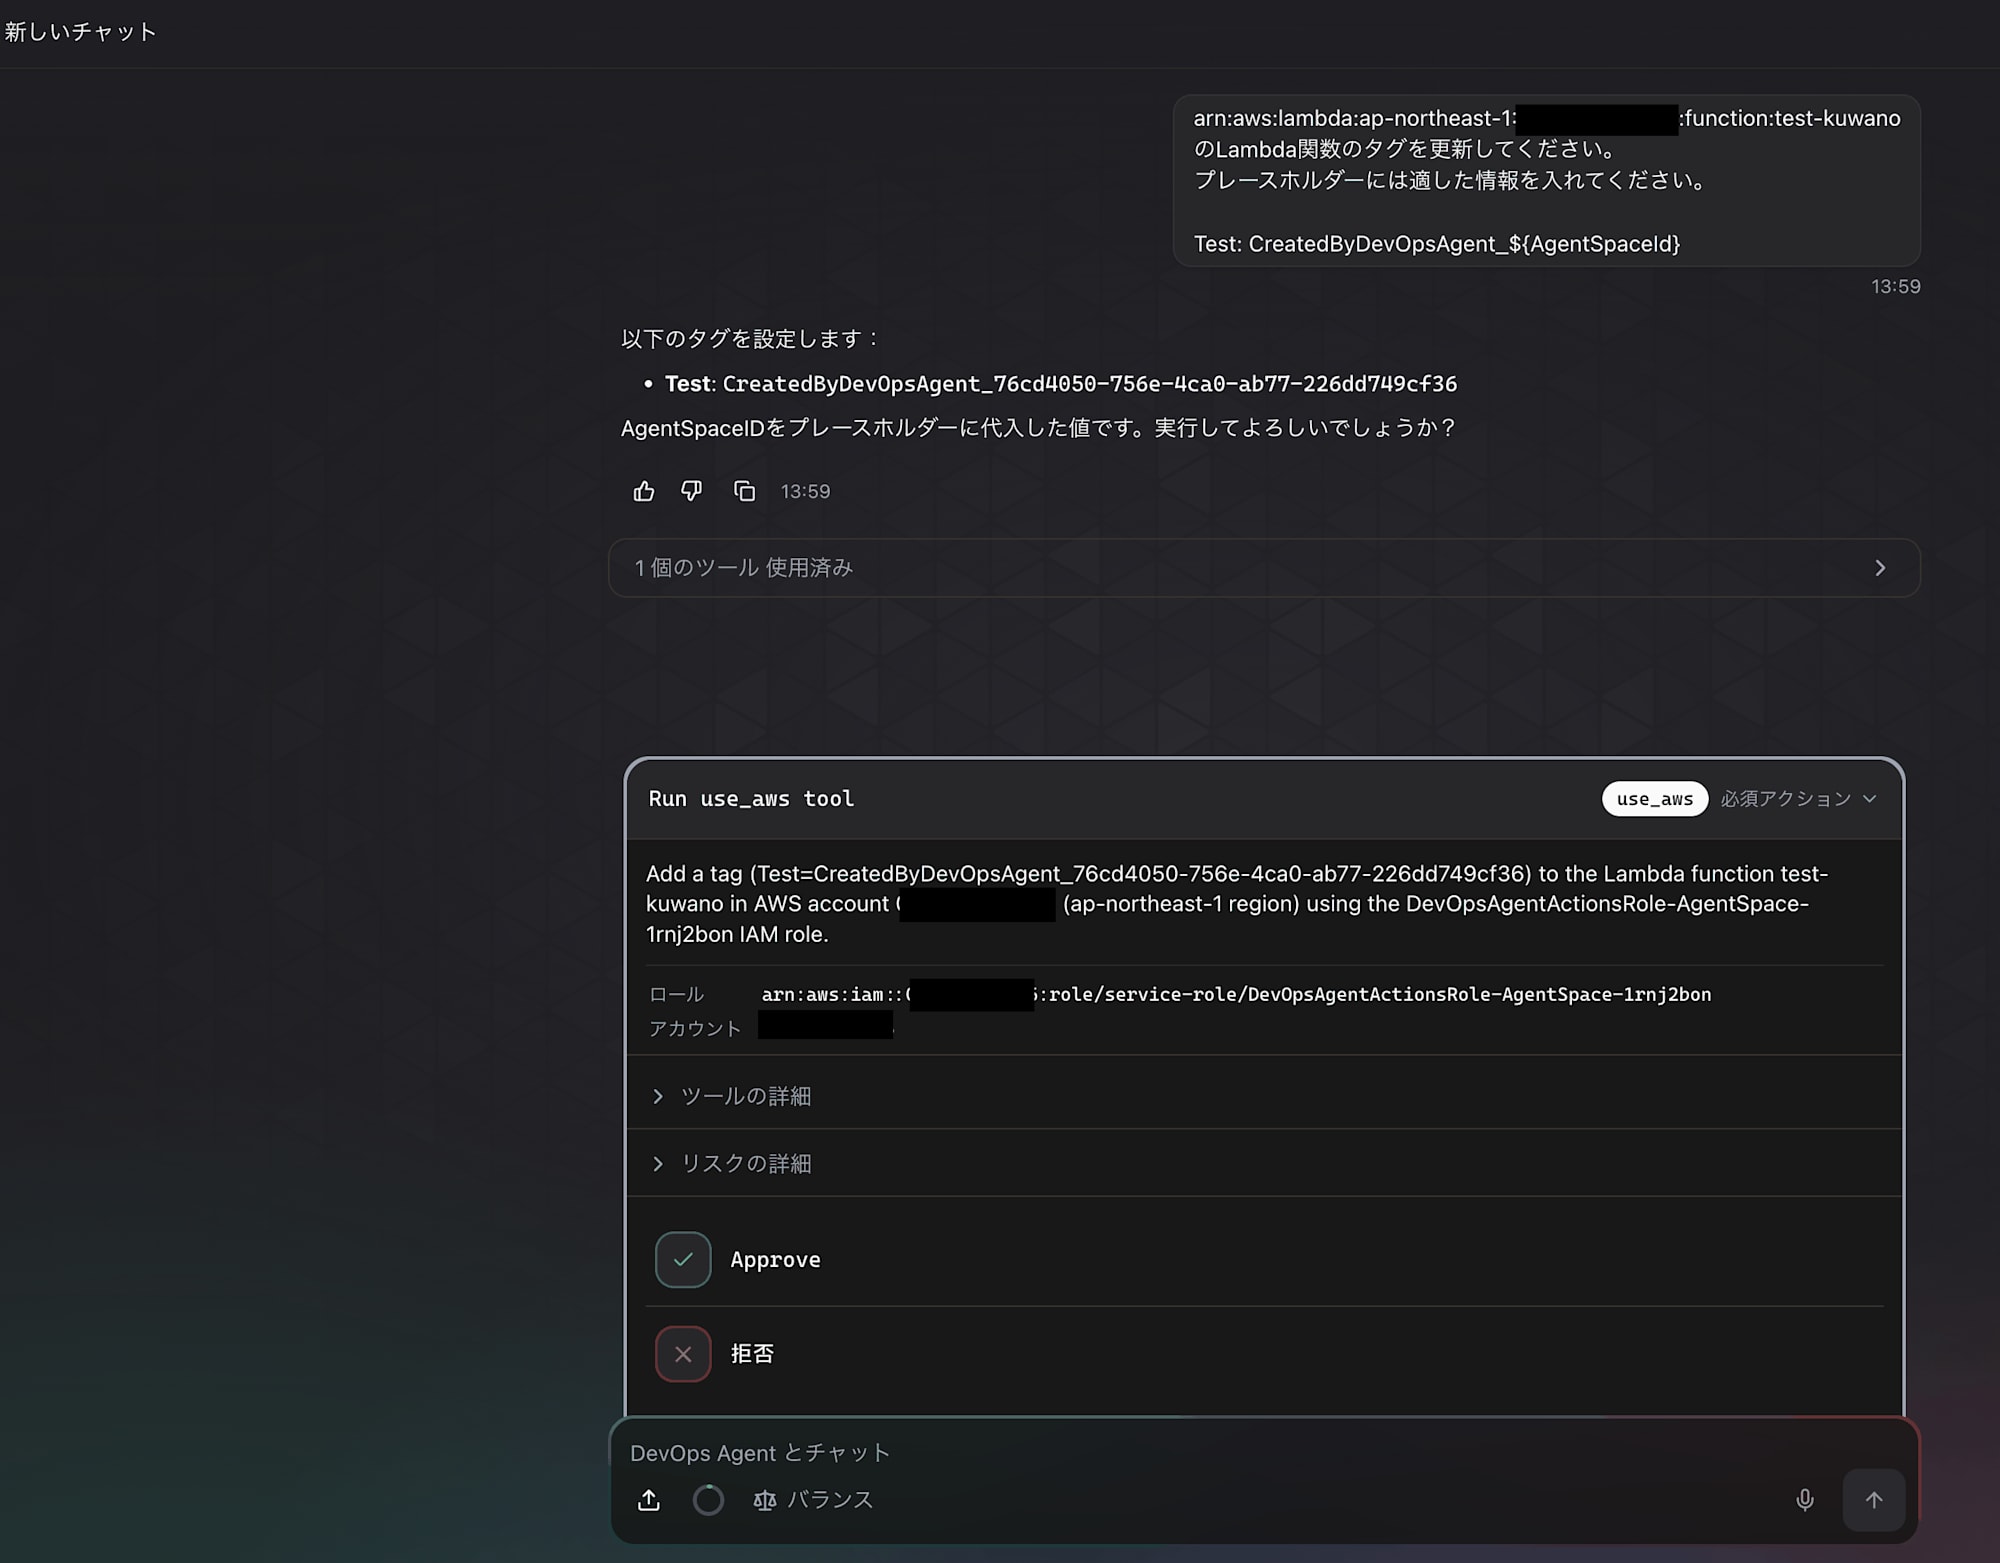Click the 以下のタグを設定します text

point(749,339)
